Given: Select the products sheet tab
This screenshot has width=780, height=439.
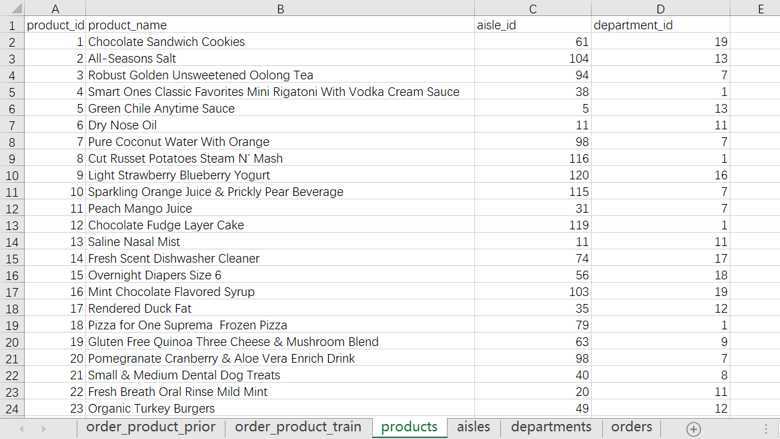Looking at the screenshot, I should (409, 427).
